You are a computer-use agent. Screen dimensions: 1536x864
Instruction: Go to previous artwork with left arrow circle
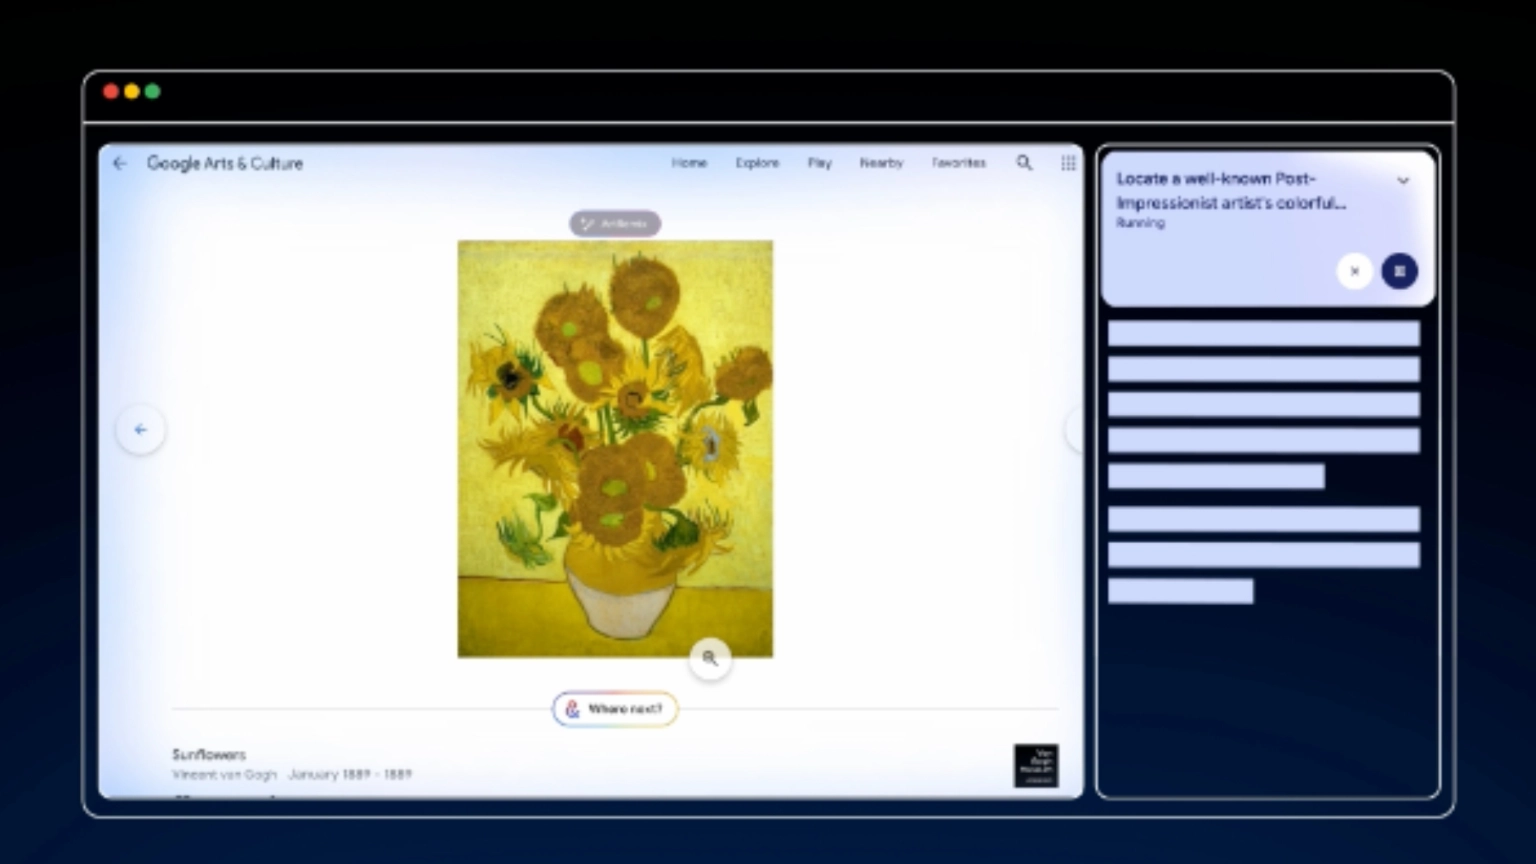141,430
